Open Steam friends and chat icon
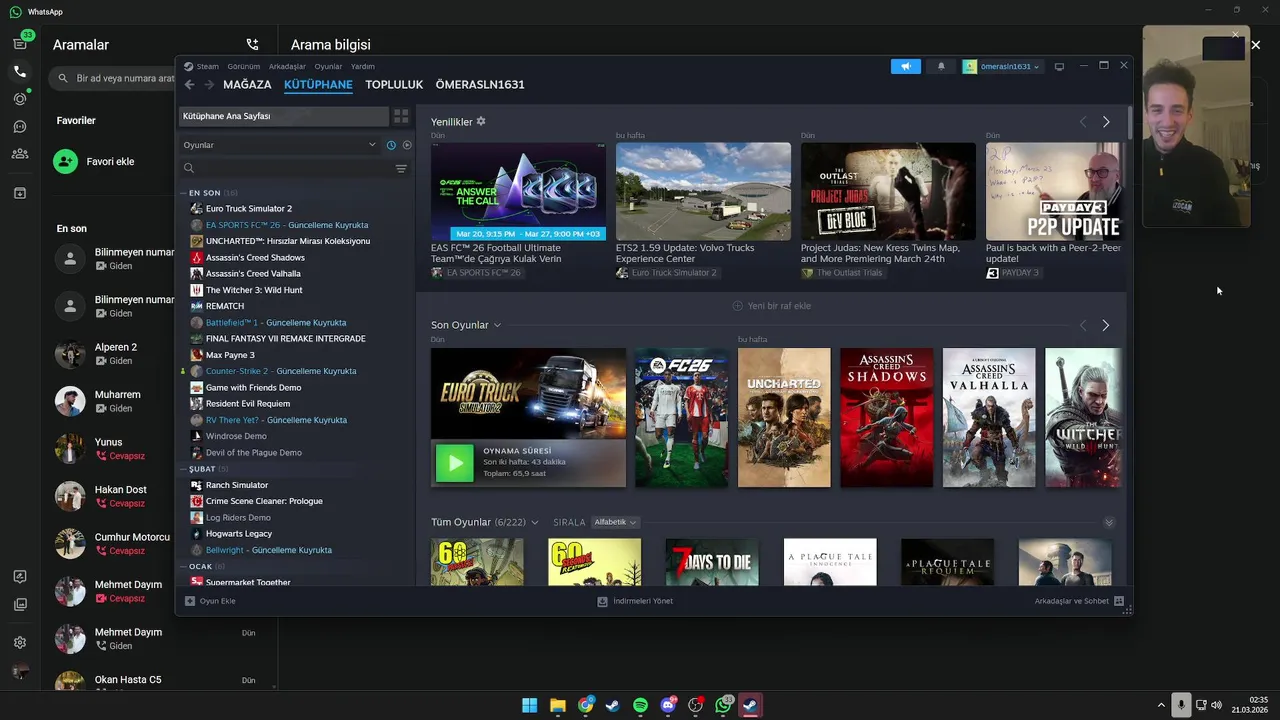 (1119, 601)
